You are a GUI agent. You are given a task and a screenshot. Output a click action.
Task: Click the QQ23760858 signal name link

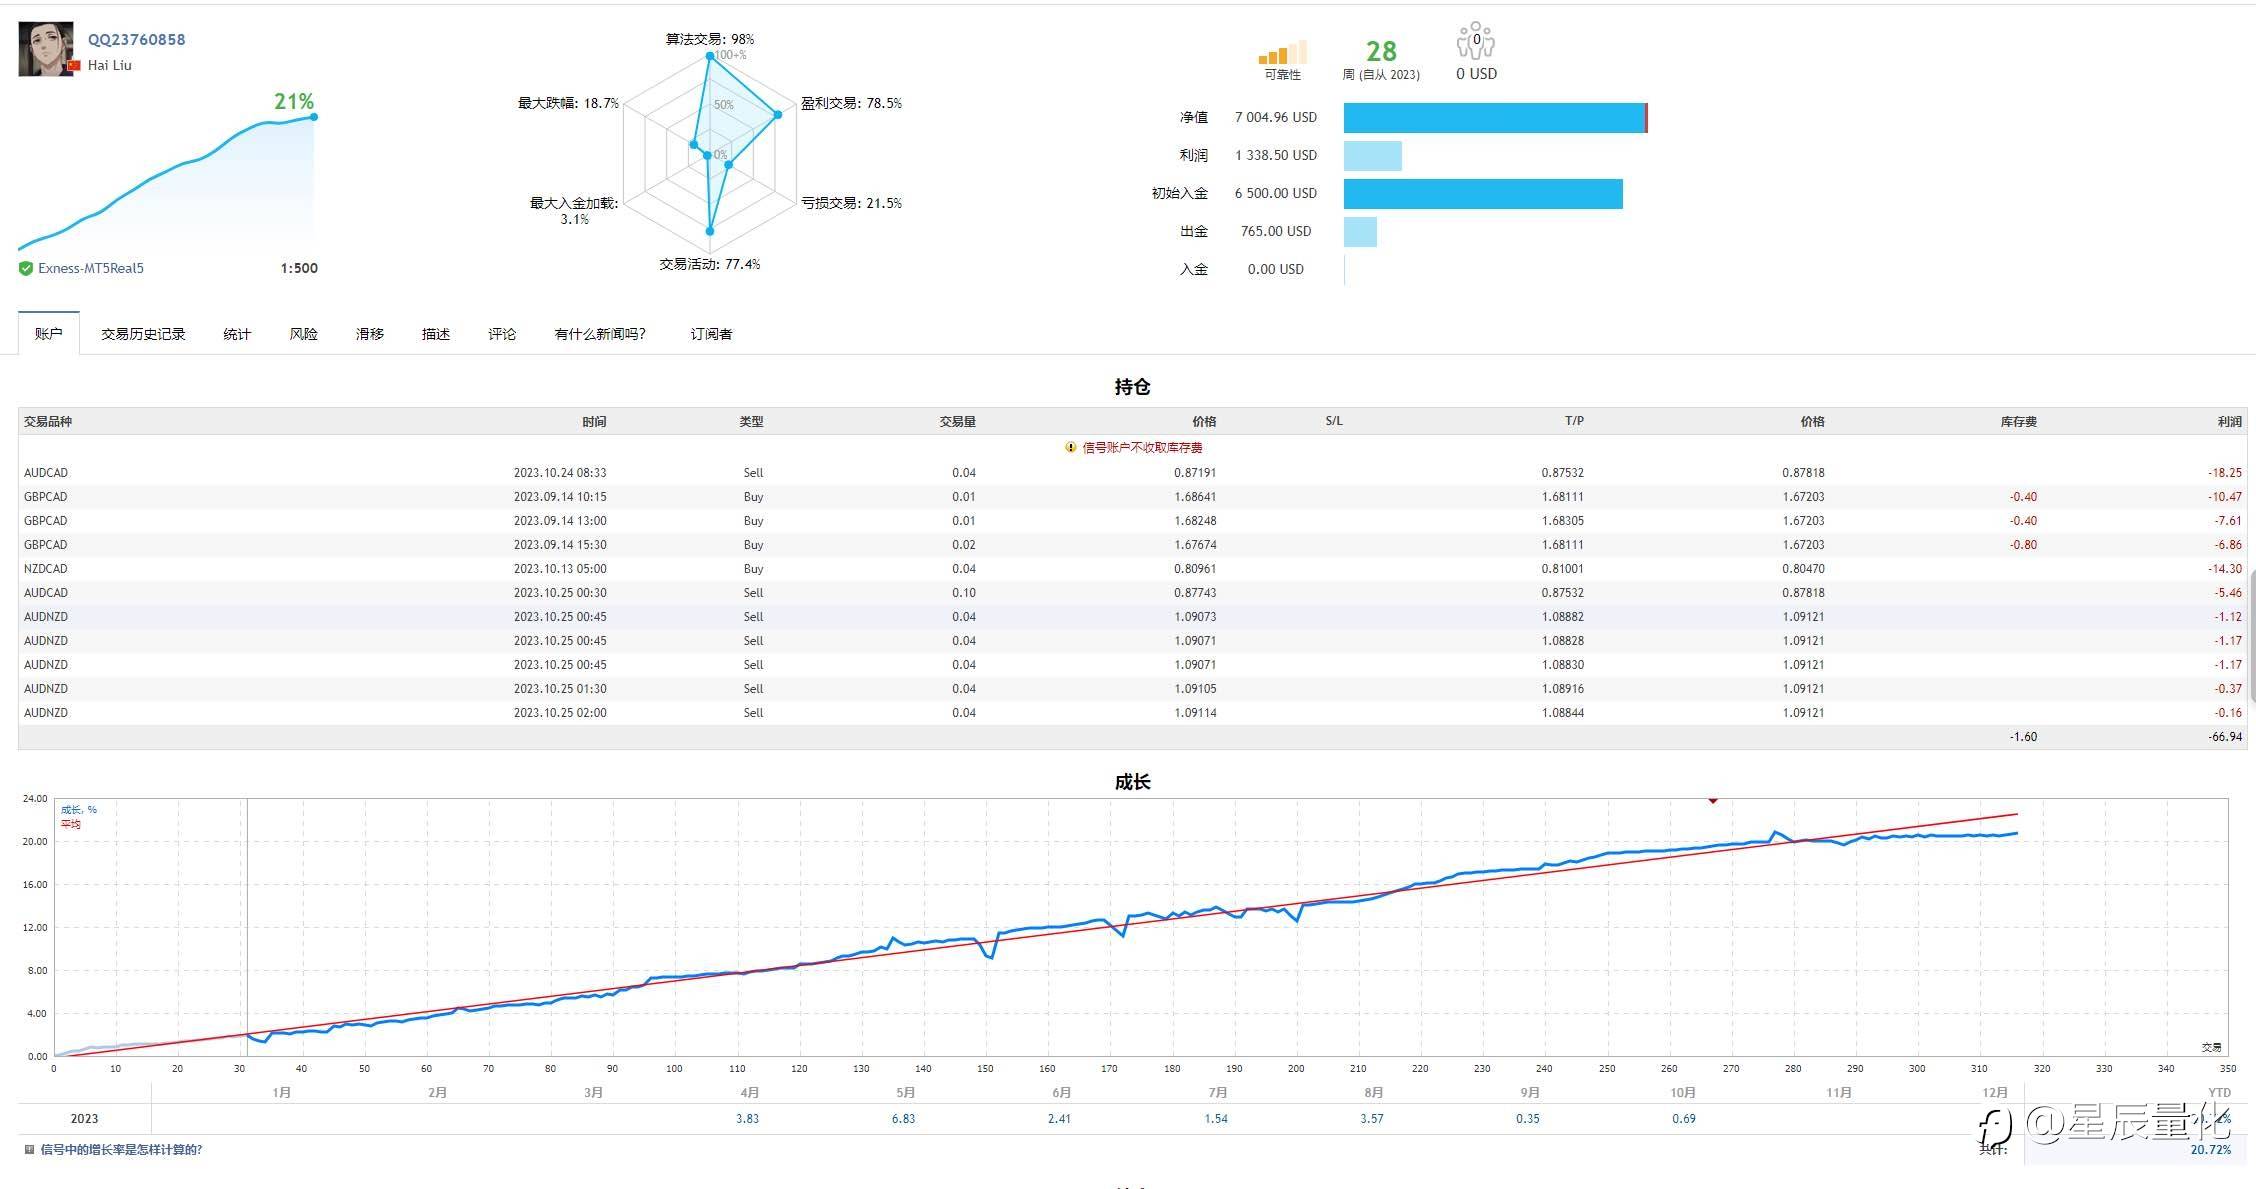click(136, 40)
